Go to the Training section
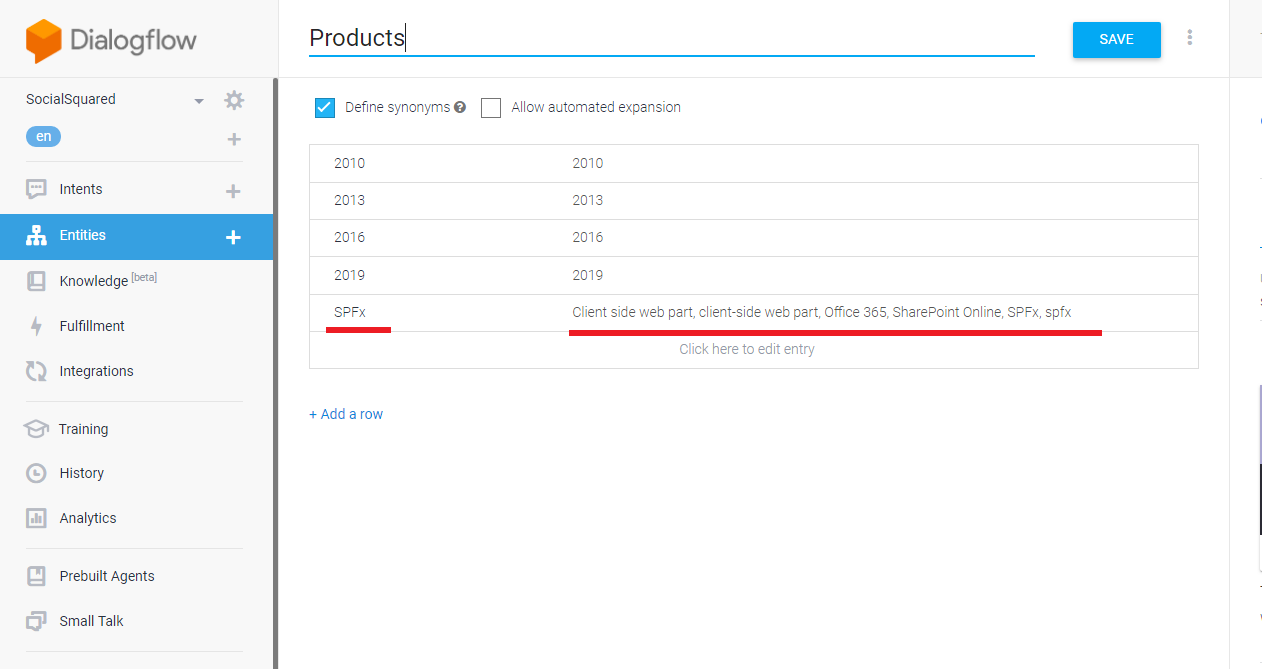 coord(83,429)
